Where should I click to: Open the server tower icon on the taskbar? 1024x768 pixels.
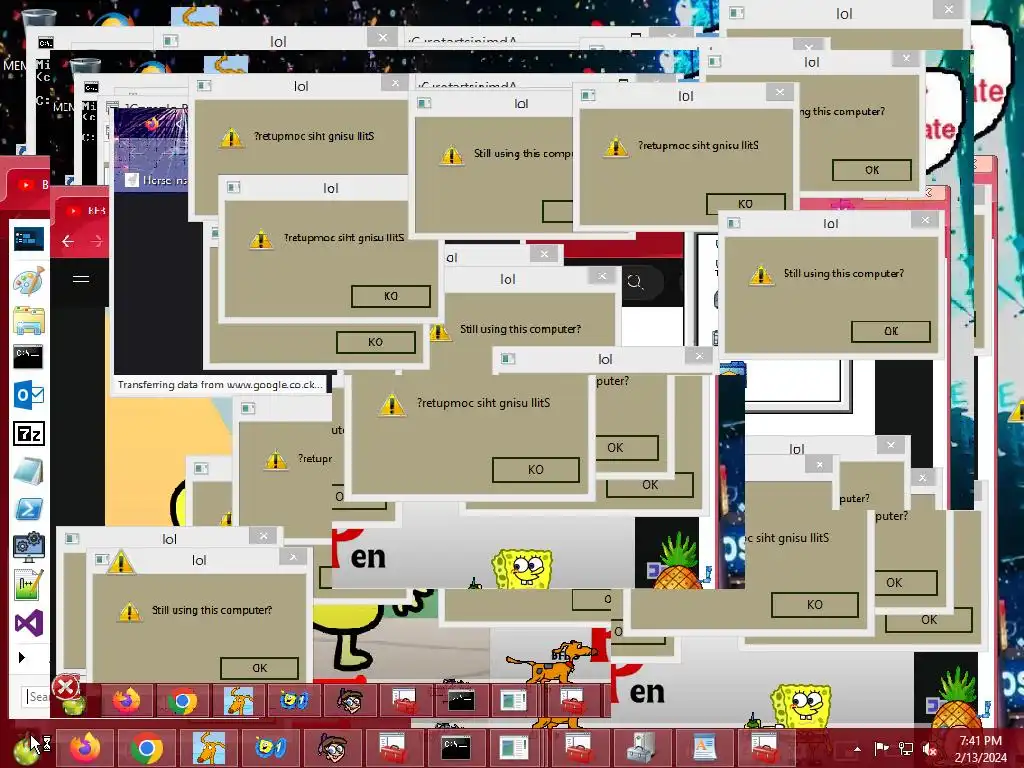640,748
